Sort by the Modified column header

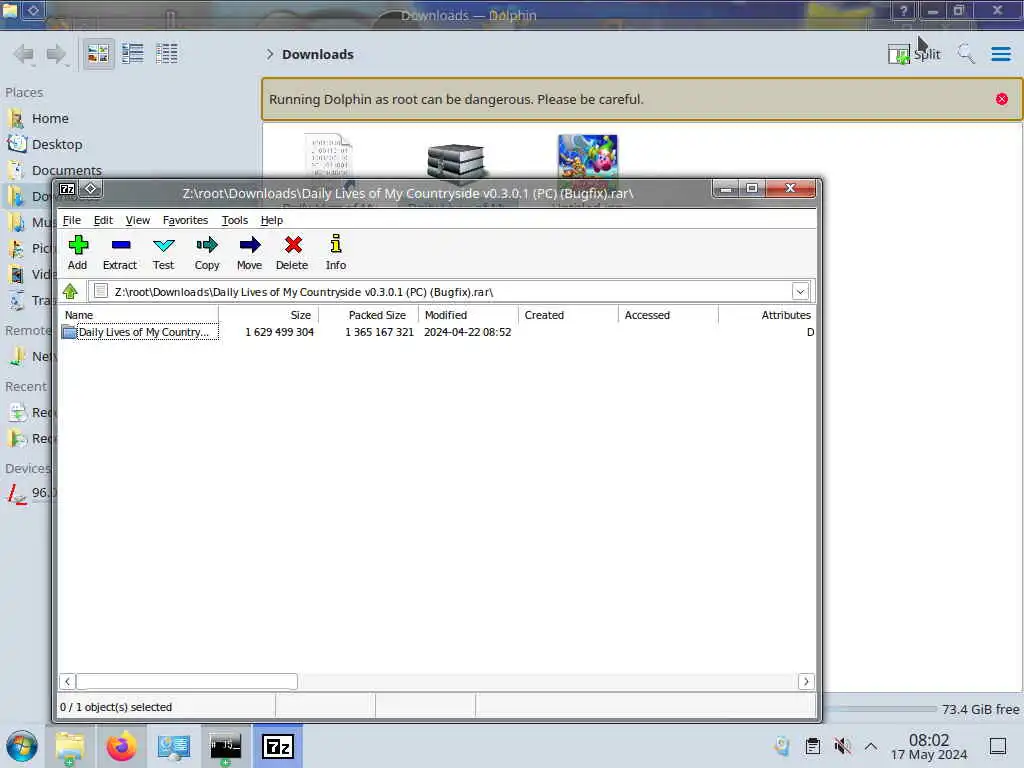click(x=468, y=315)
